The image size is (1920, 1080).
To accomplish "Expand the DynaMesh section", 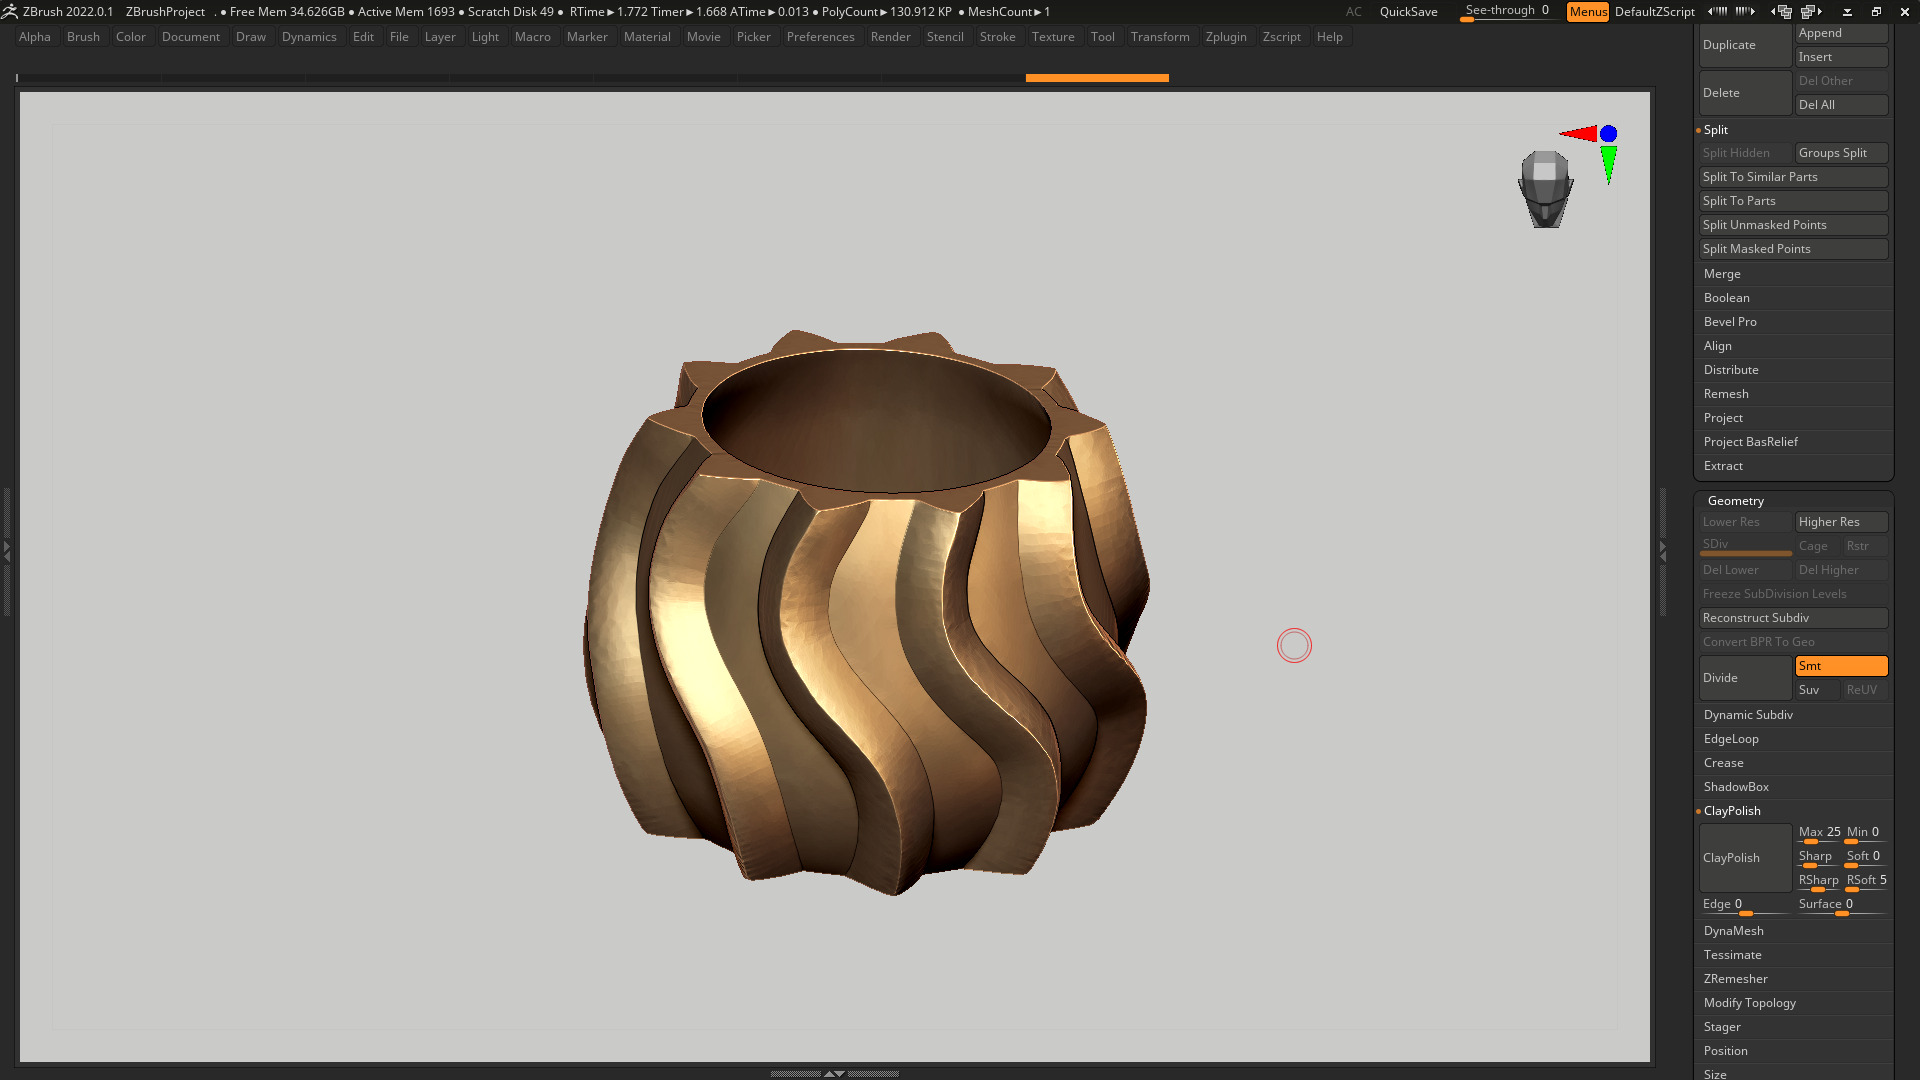I will tap(1734, 931).
